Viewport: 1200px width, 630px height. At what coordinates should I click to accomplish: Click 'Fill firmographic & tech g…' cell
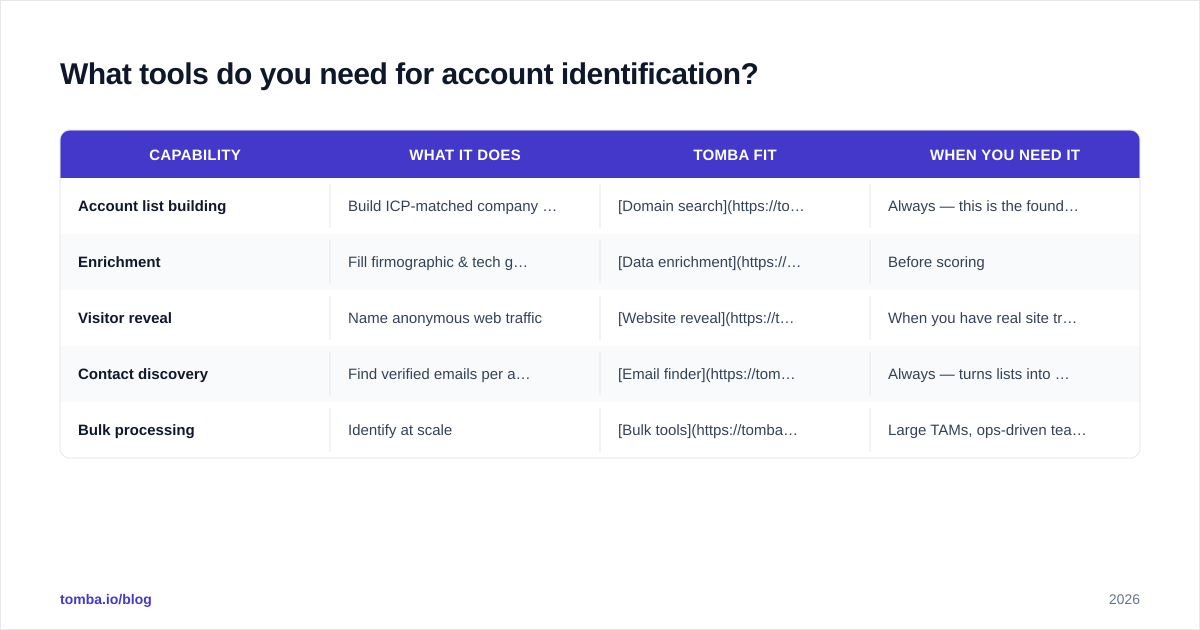tap(465, 262)
